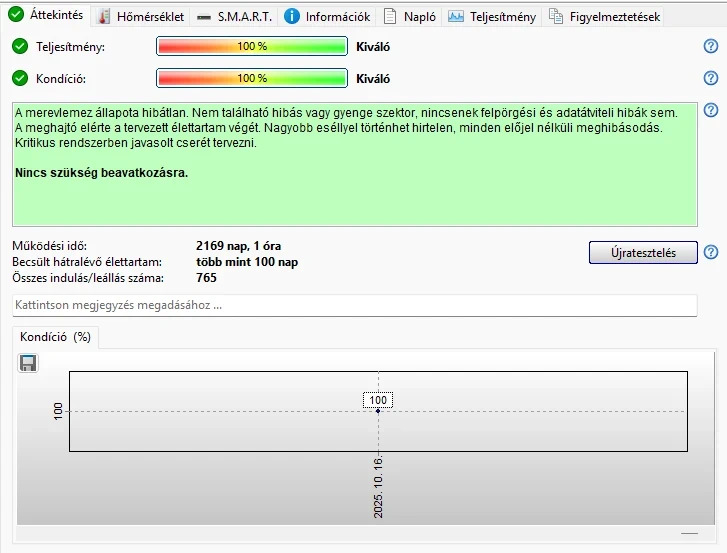Click the Újratesztelés button

pos(643,253)
